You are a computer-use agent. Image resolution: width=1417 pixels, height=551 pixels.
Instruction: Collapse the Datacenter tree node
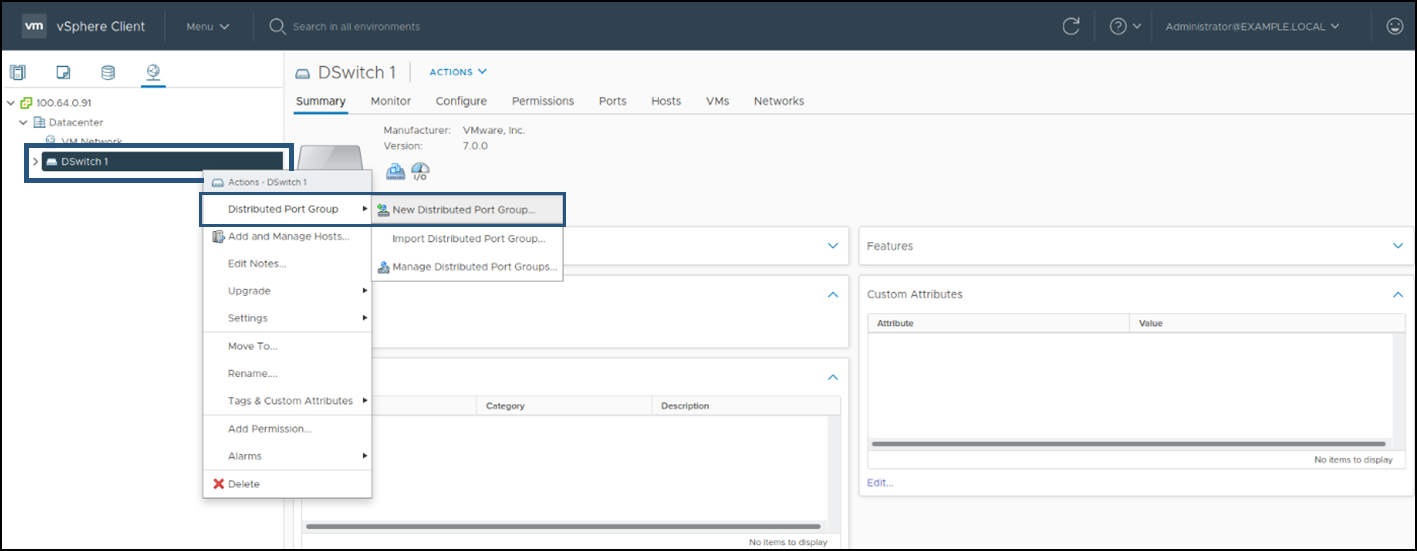[24, 122]
